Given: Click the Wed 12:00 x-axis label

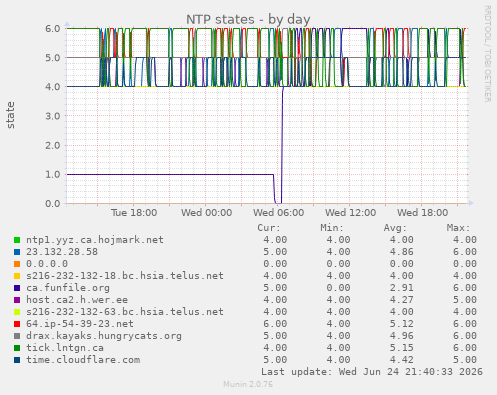Looking at the screenshot, I should (x=350, y=213).
